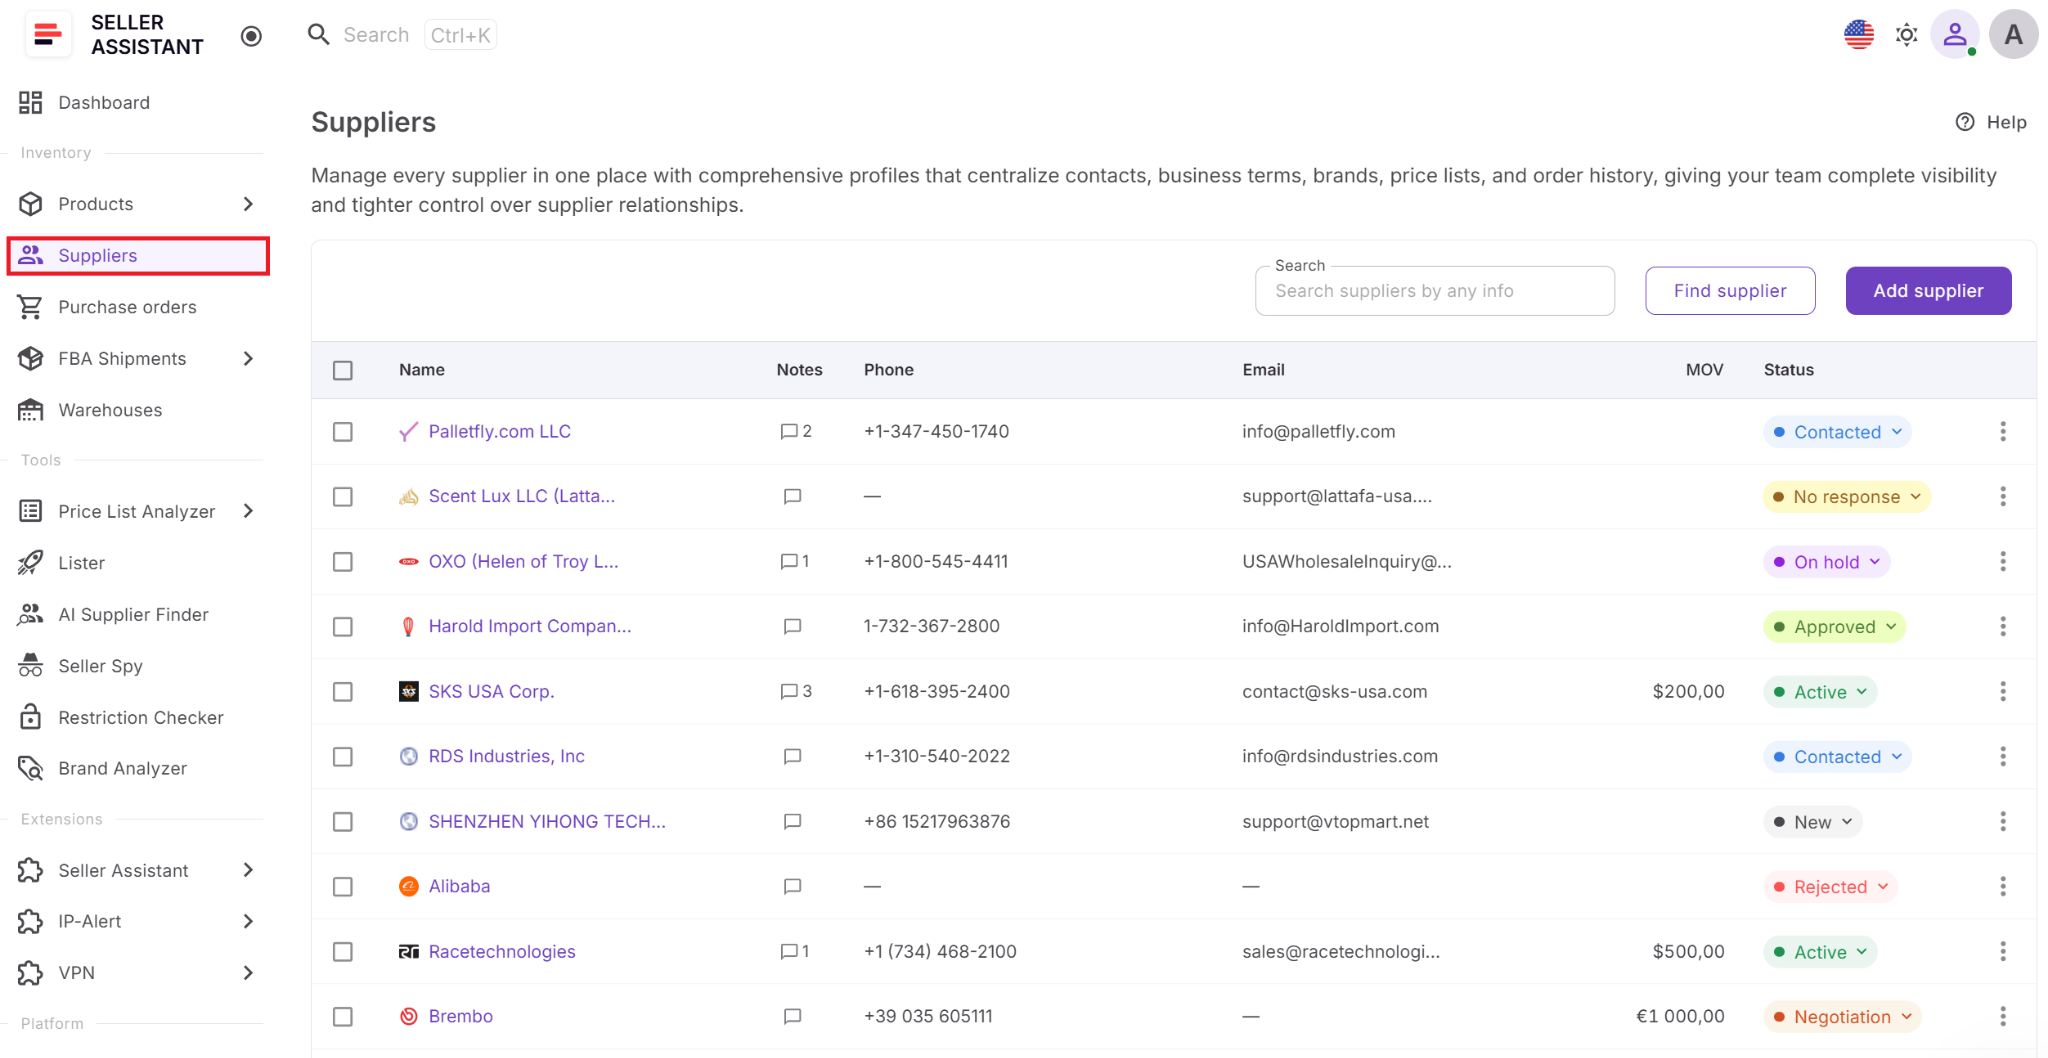Open the US flag language selector
Viewport: 2048px width, 1058px height.
pyautogui.click(x=1858, y=35)
